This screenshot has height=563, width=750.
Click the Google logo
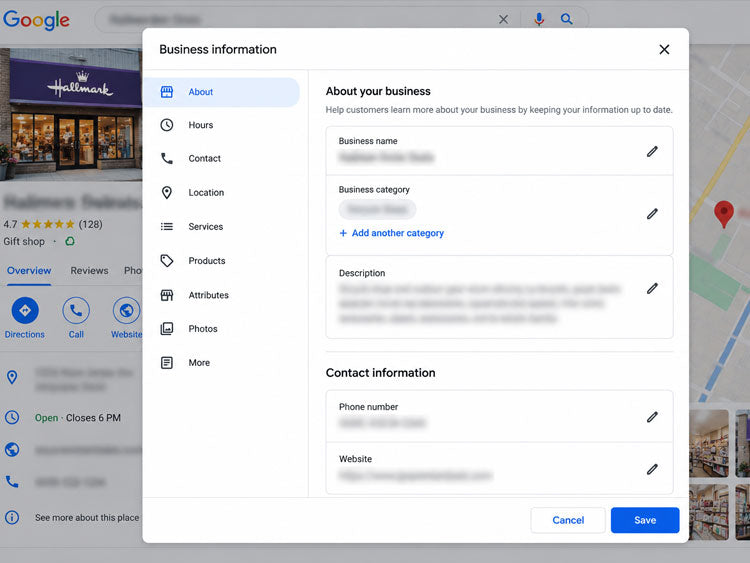tap(36, 20)
